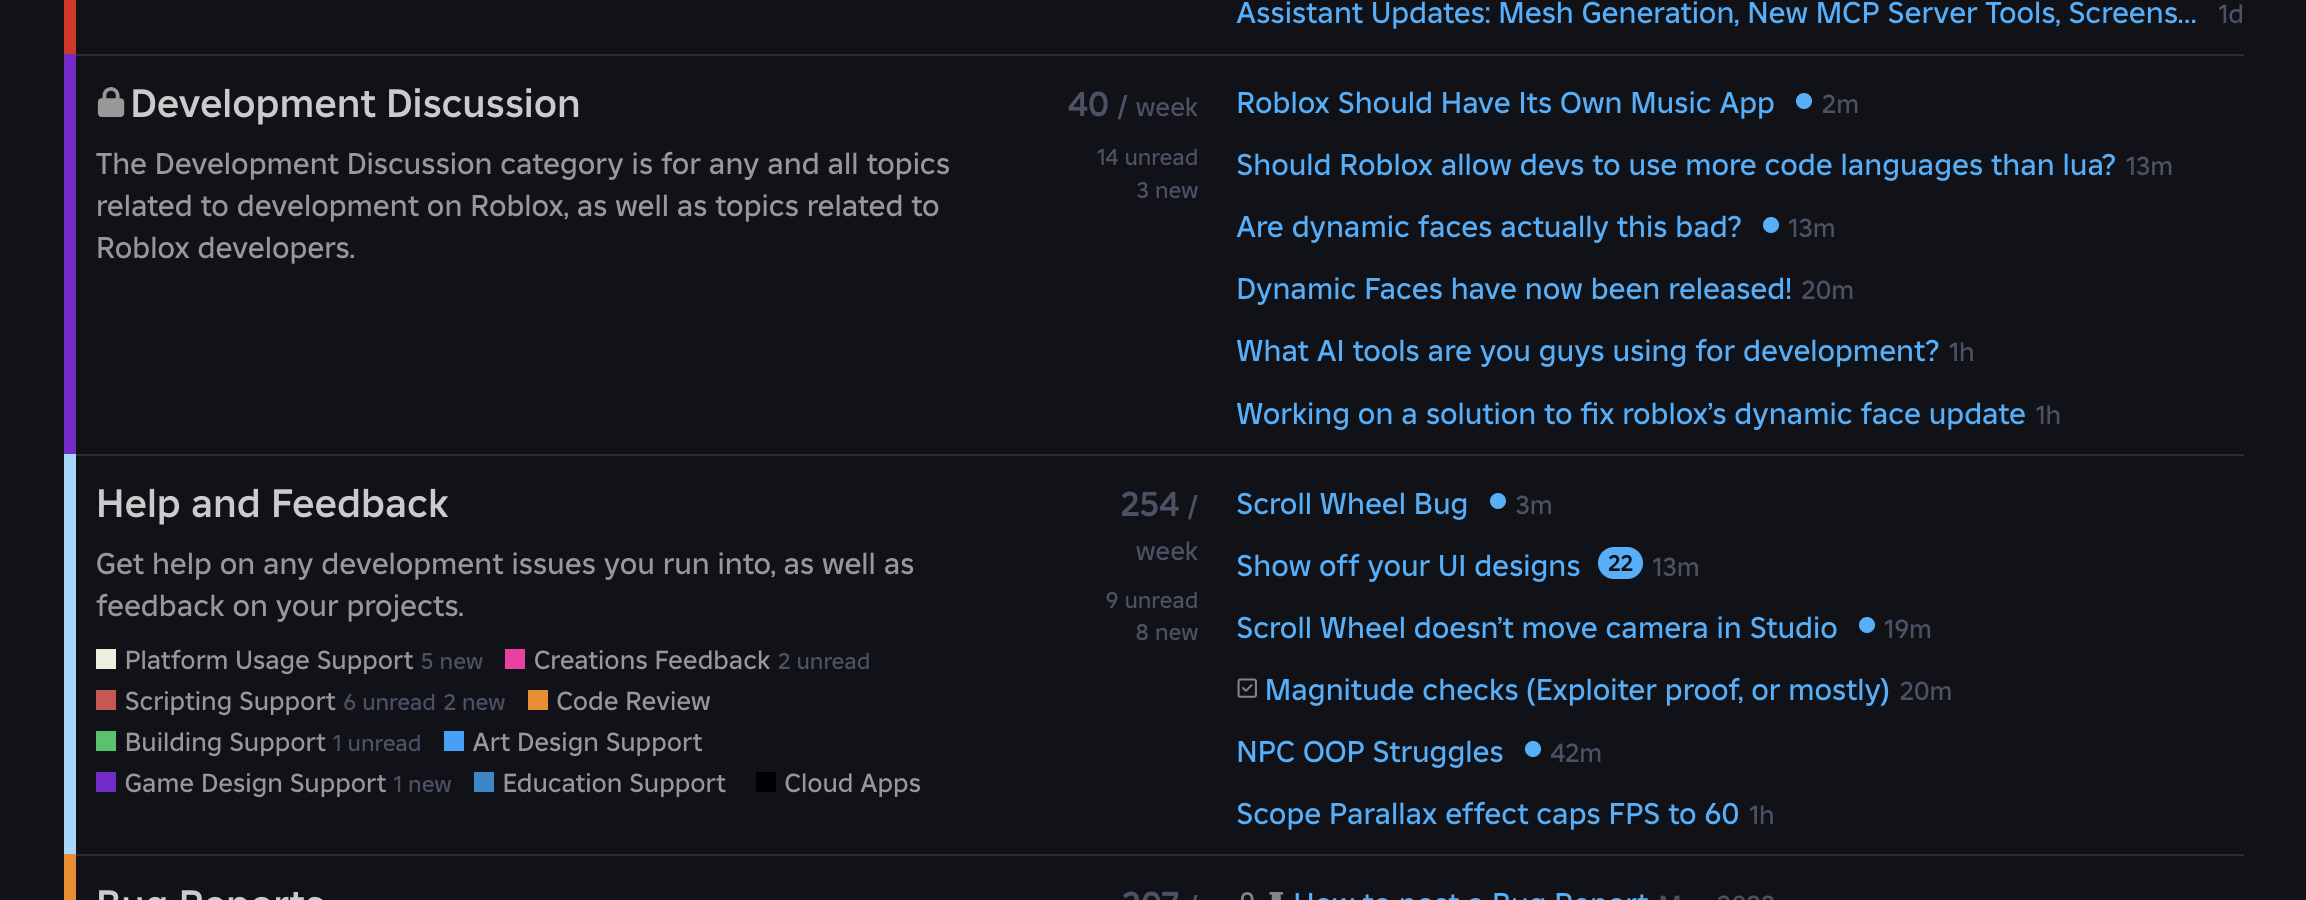Image resolution: width=2306 pixels, height=900 pixels.
Task: Click the Help and Feedback description text
Action: (505, 585)
